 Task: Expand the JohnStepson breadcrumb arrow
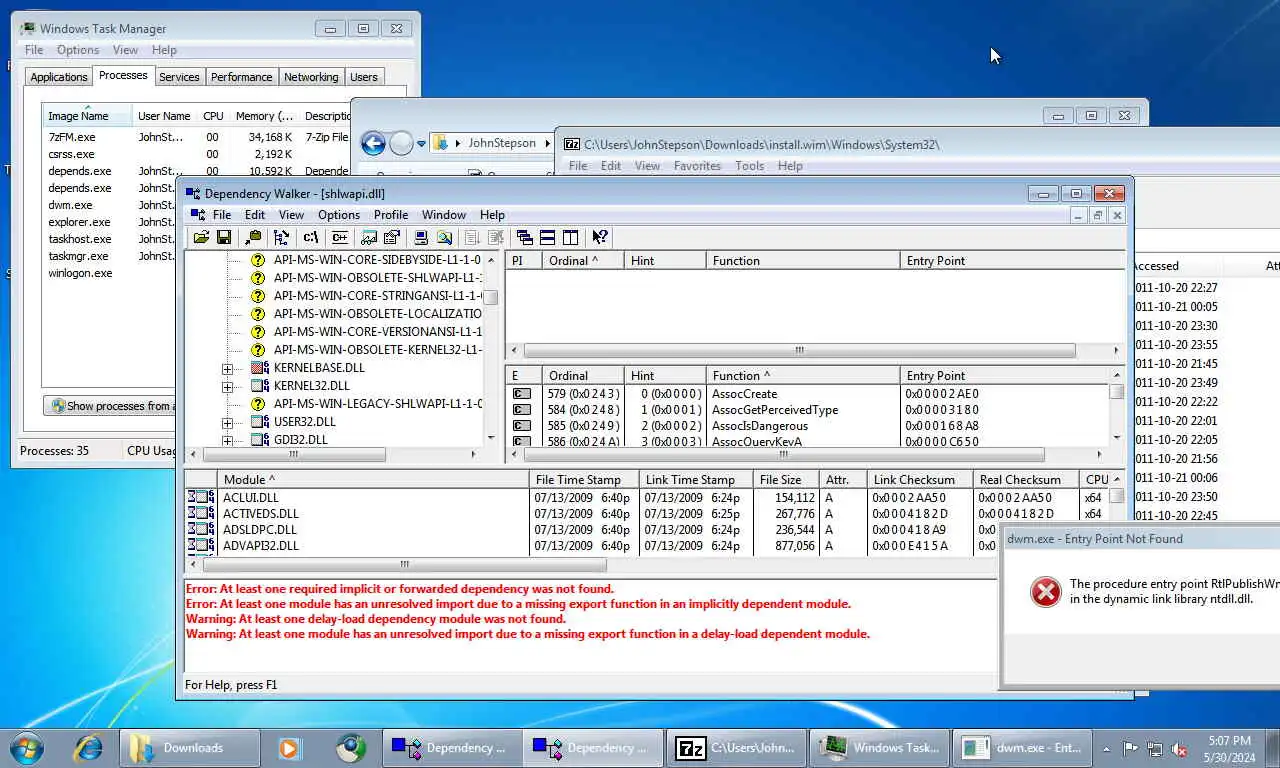pyautogui.click(x=546, y=143)
